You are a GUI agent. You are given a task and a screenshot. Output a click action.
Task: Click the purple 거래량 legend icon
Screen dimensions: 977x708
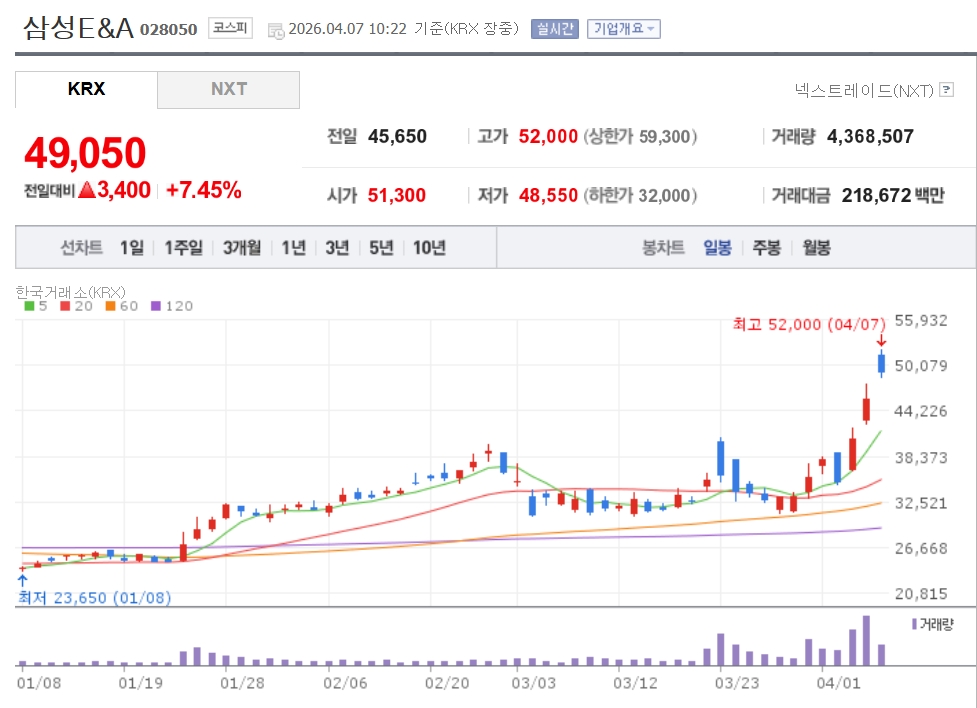click(914, 624)
